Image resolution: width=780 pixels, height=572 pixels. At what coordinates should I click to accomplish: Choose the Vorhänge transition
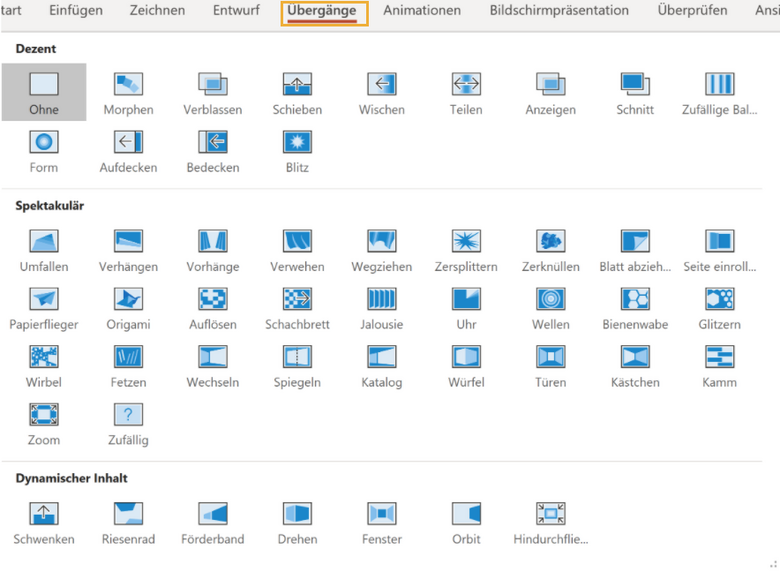tap(213, 249)
